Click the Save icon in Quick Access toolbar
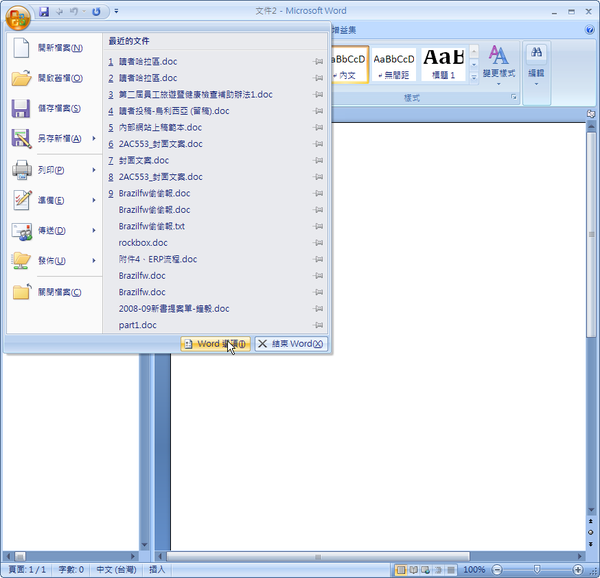 [x=44, y=11]
